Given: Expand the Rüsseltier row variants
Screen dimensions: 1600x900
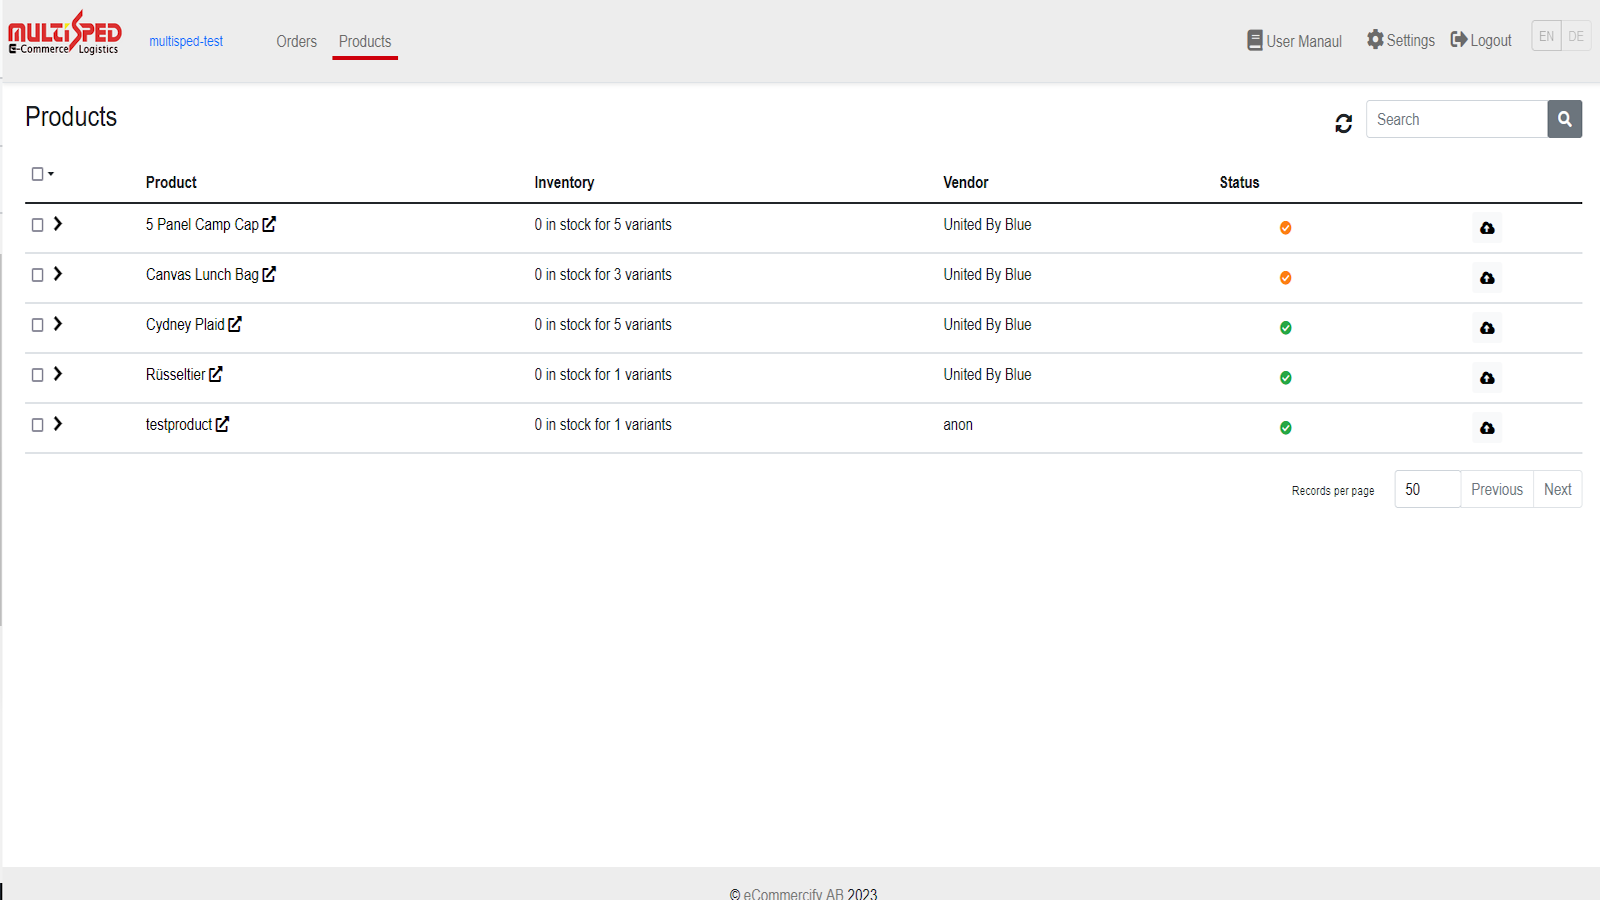Looking at the screenshot, I should point(58,374).
